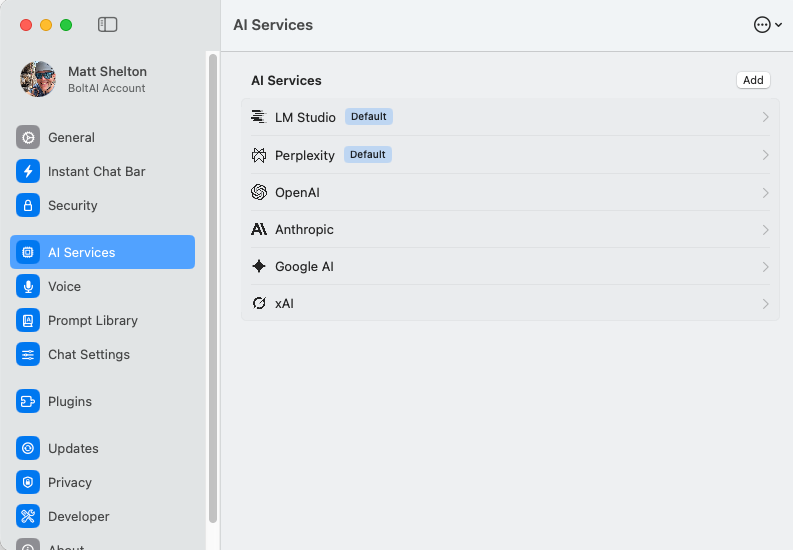Open the Voice microphone icon
This screenshot has width=793, height=550.
[28, 286]
